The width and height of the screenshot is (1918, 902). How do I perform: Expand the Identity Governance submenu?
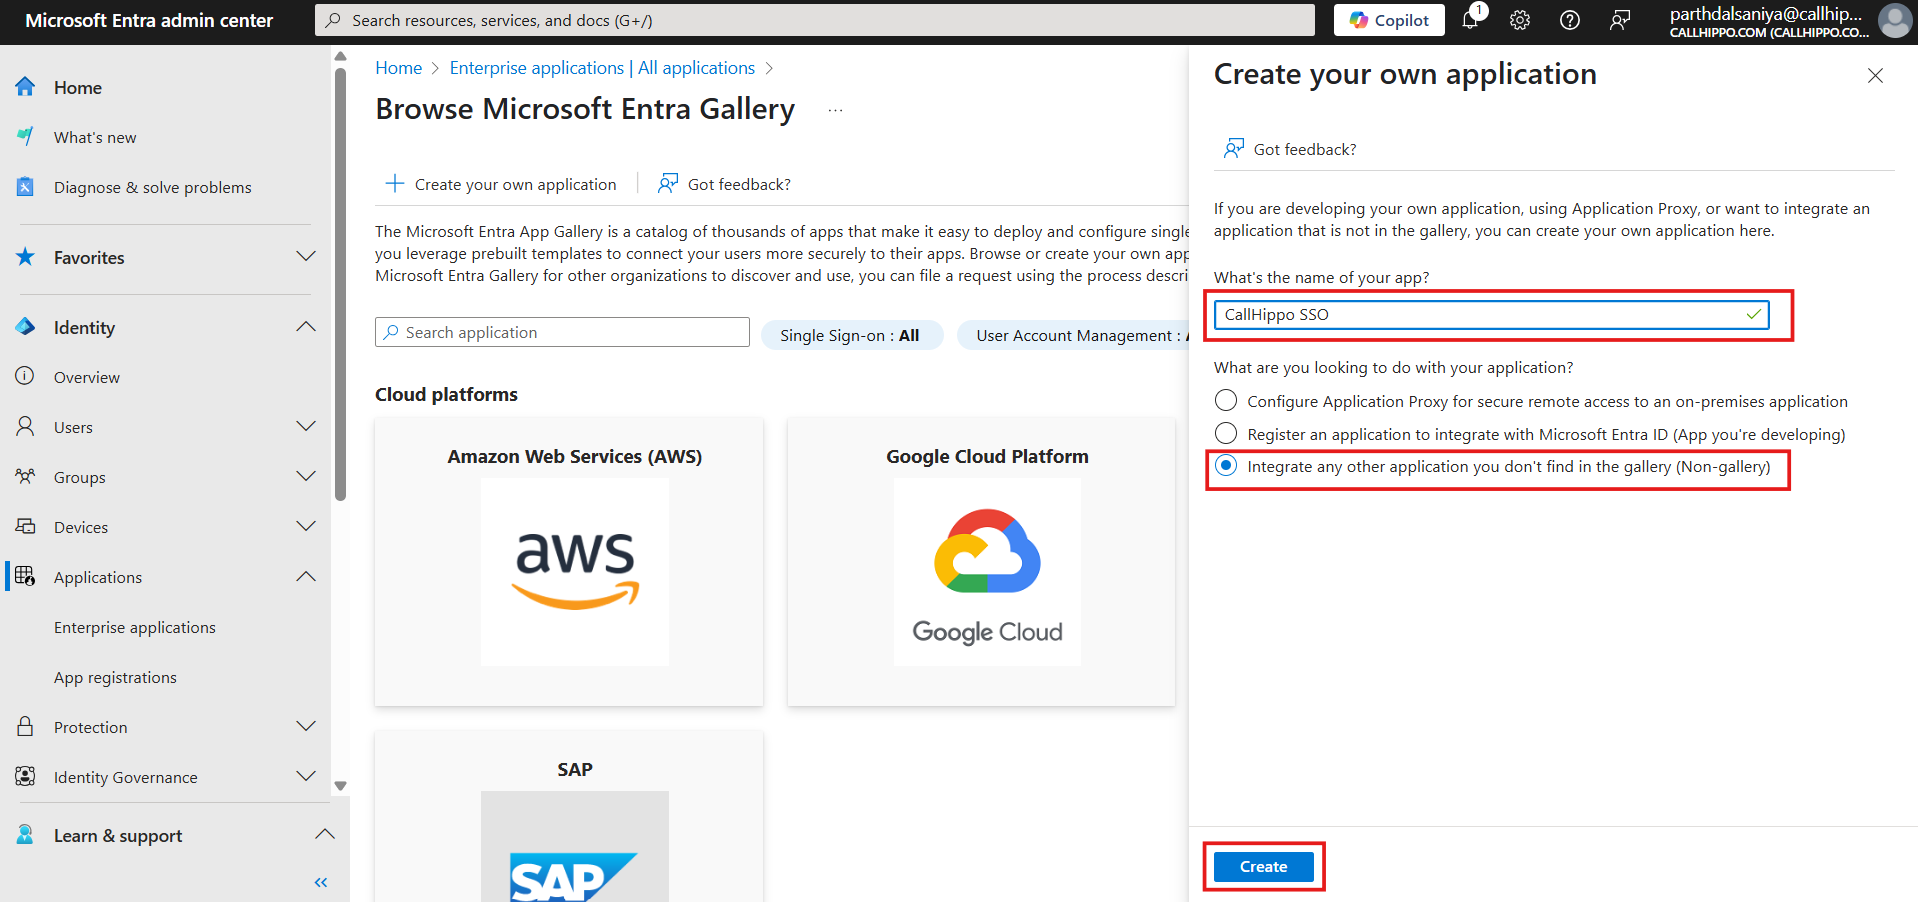(x=306, y=777)
